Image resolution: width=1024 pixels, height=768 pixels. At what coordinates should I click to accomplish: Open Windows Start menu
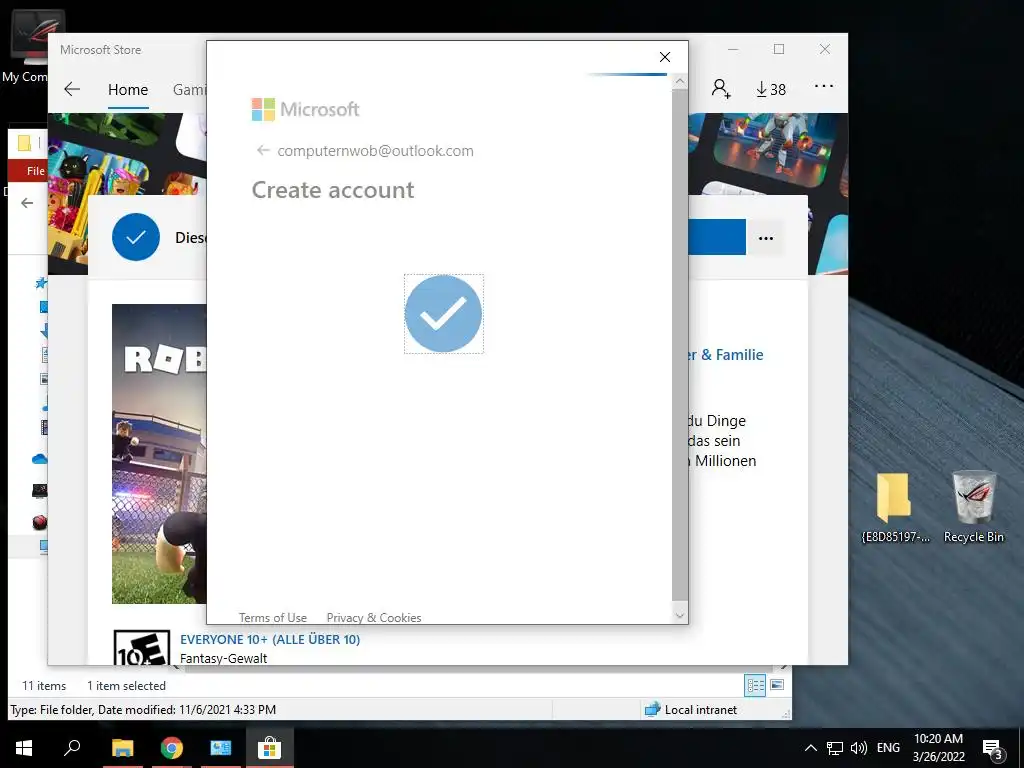24,748
